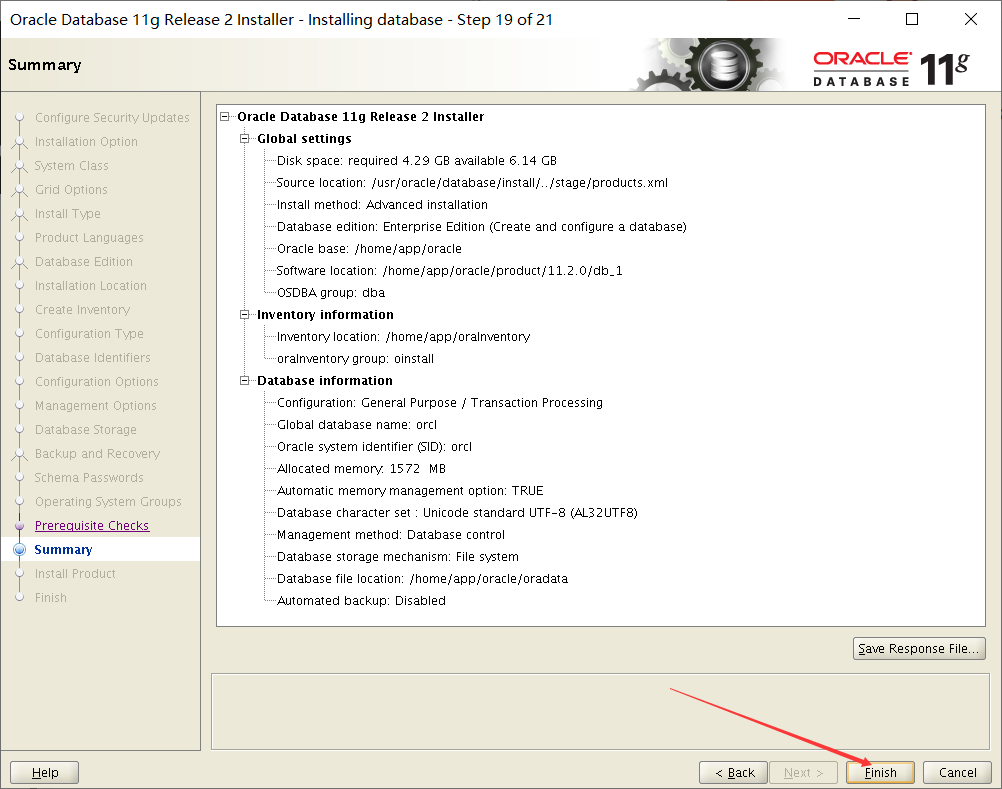Select the Installation Option step
Image resolution: width=1002 pixels, height=789 pixels.
[x=86, y=142]
